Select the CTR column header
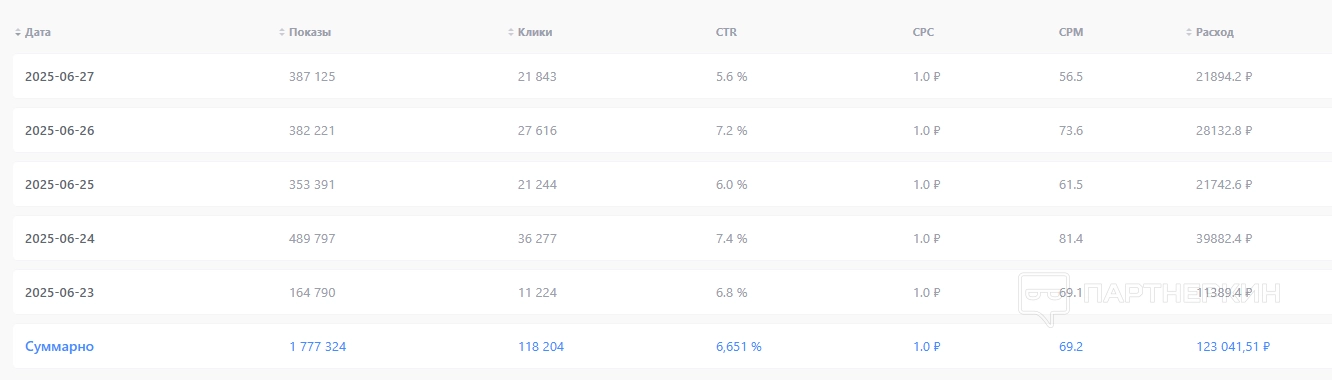This screenshot has width=1332, height=380. pyautogui.click(x=726, y=32)
